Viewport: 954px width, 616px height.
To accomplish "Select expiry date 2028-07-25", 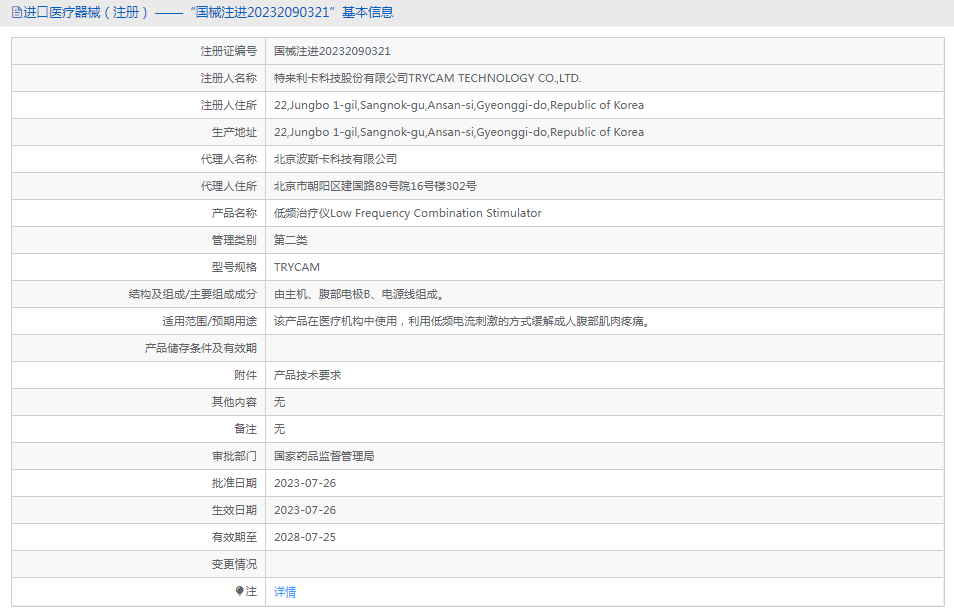I will pos(305,537).
